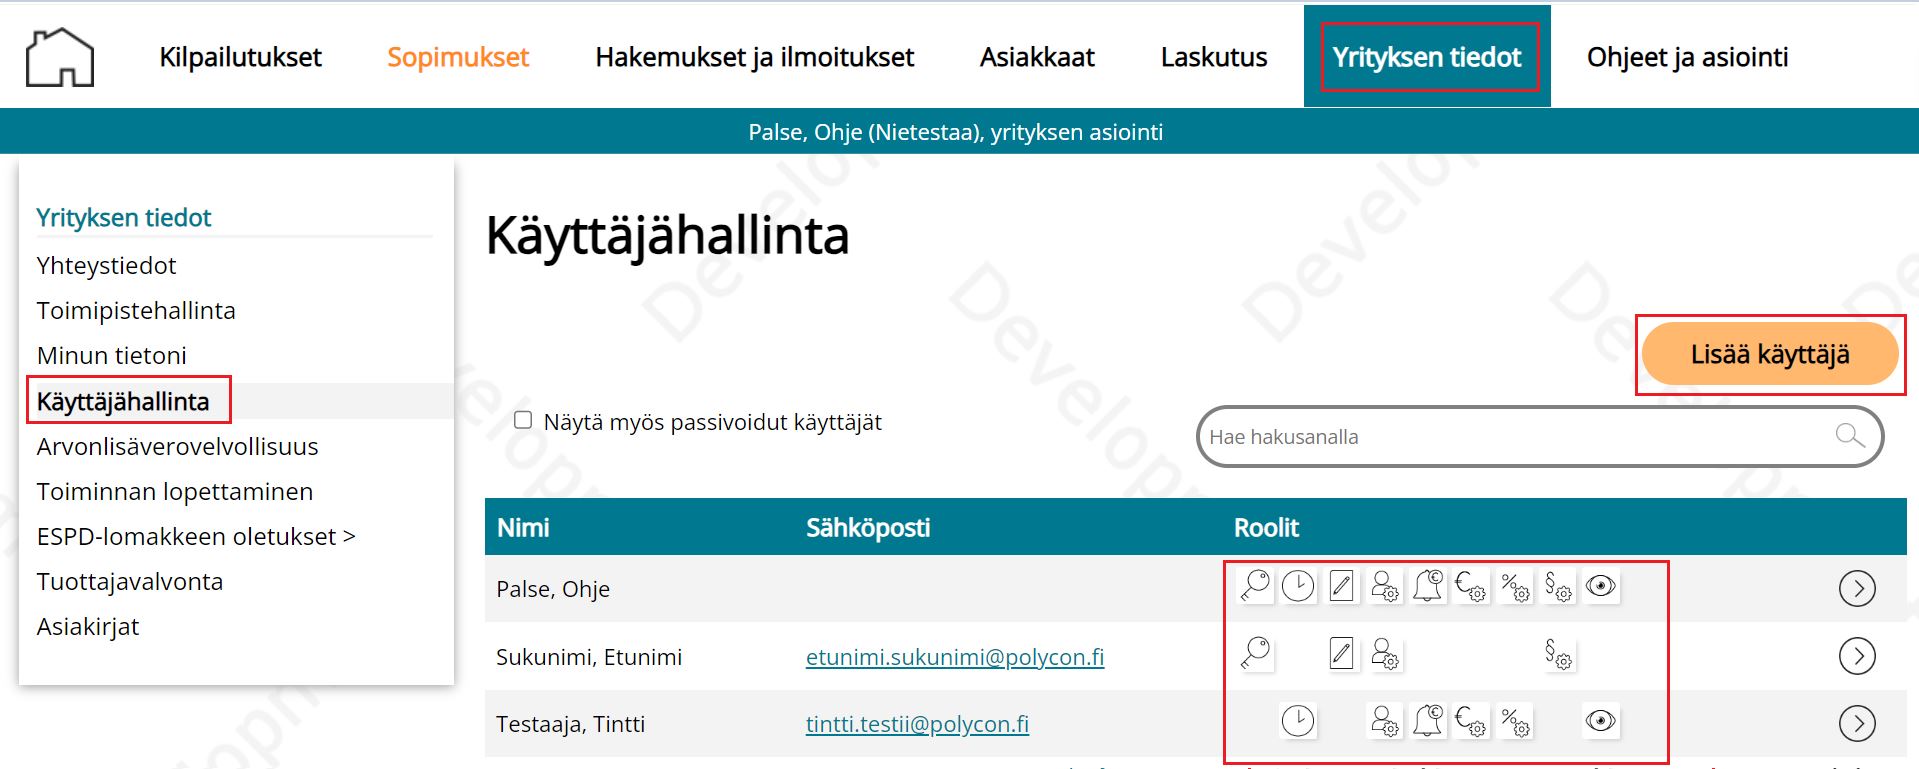Image resolution: width=1919 pixels, height=769 pixels.
Task: Click section-sign gear icon in Palse, Ohje row
Action: [x=1558, y=586]
